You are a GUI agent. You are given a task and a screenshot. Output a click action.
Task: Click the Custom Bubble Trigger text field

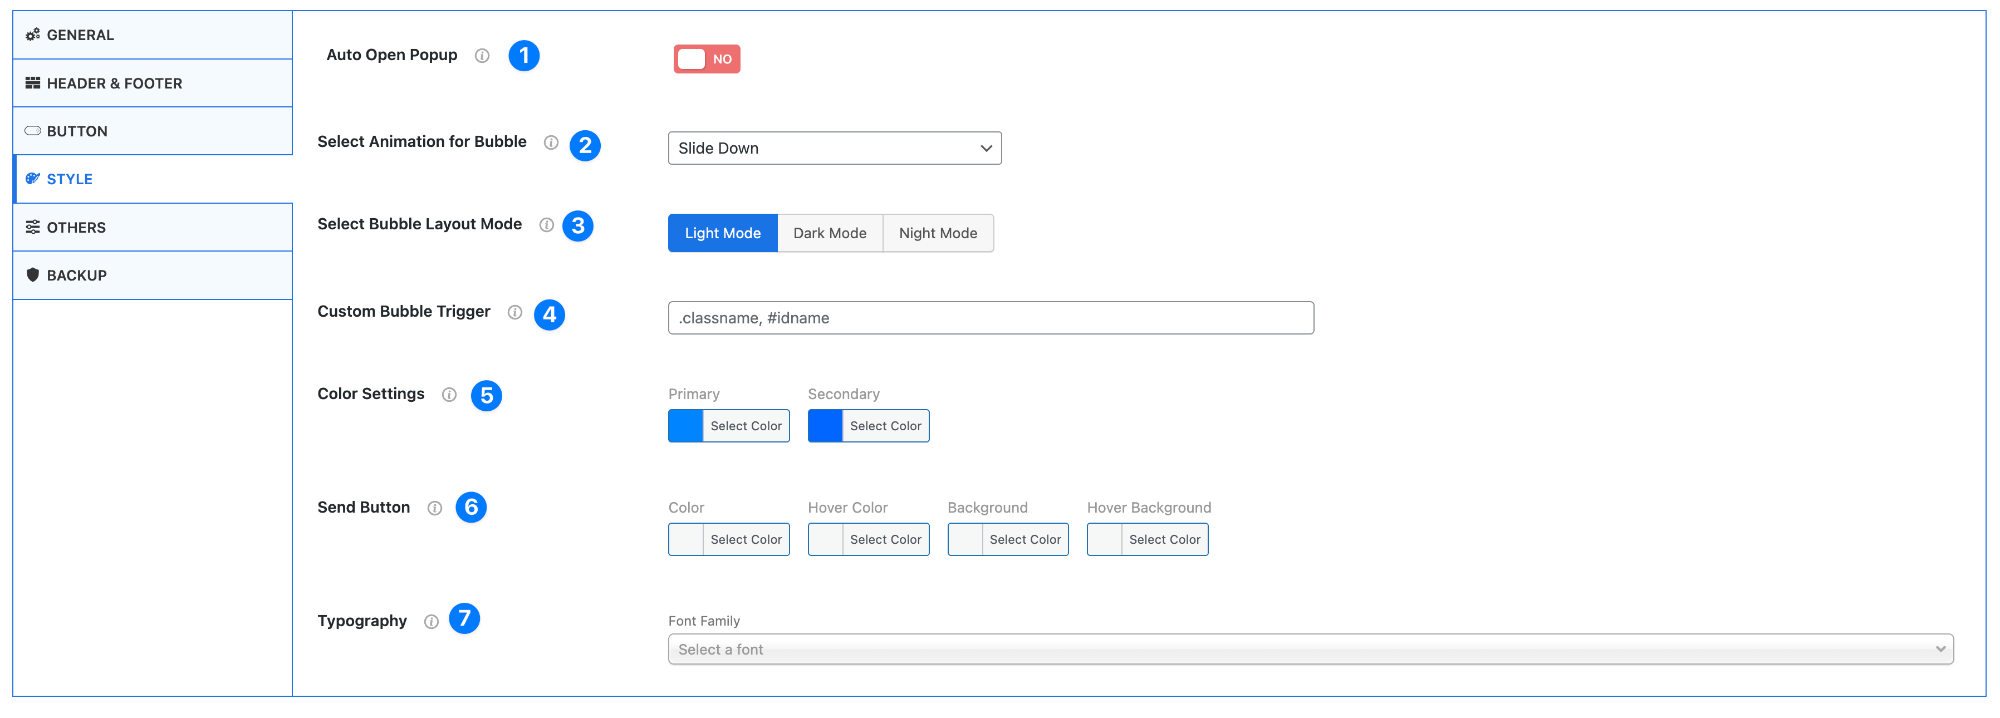pos(990,318)
